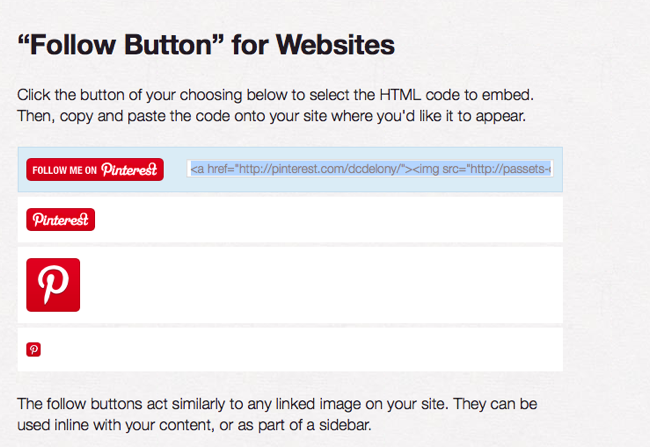Click the "FOLLOW ME ON" text in red button

pos(64,170)
